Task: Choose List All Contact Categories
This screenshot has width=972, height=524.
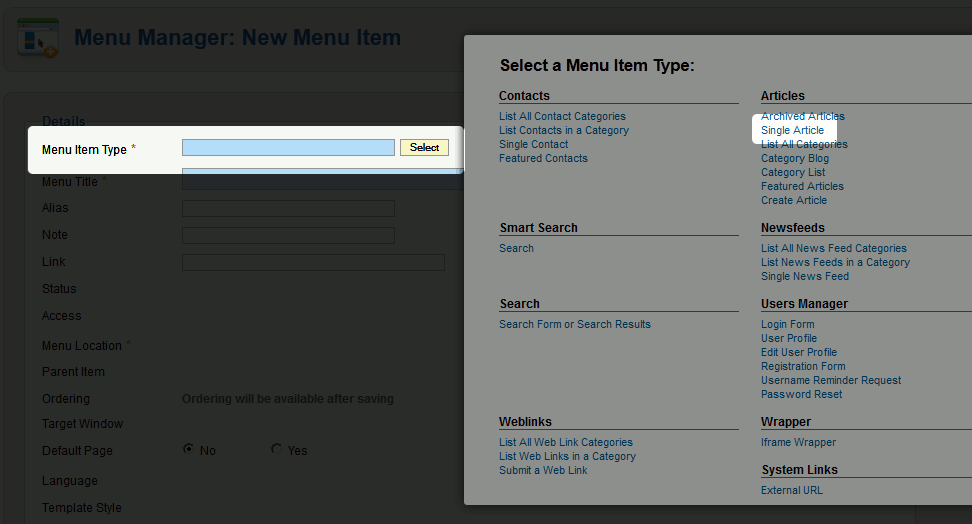Action: click(x=562, y=116)
